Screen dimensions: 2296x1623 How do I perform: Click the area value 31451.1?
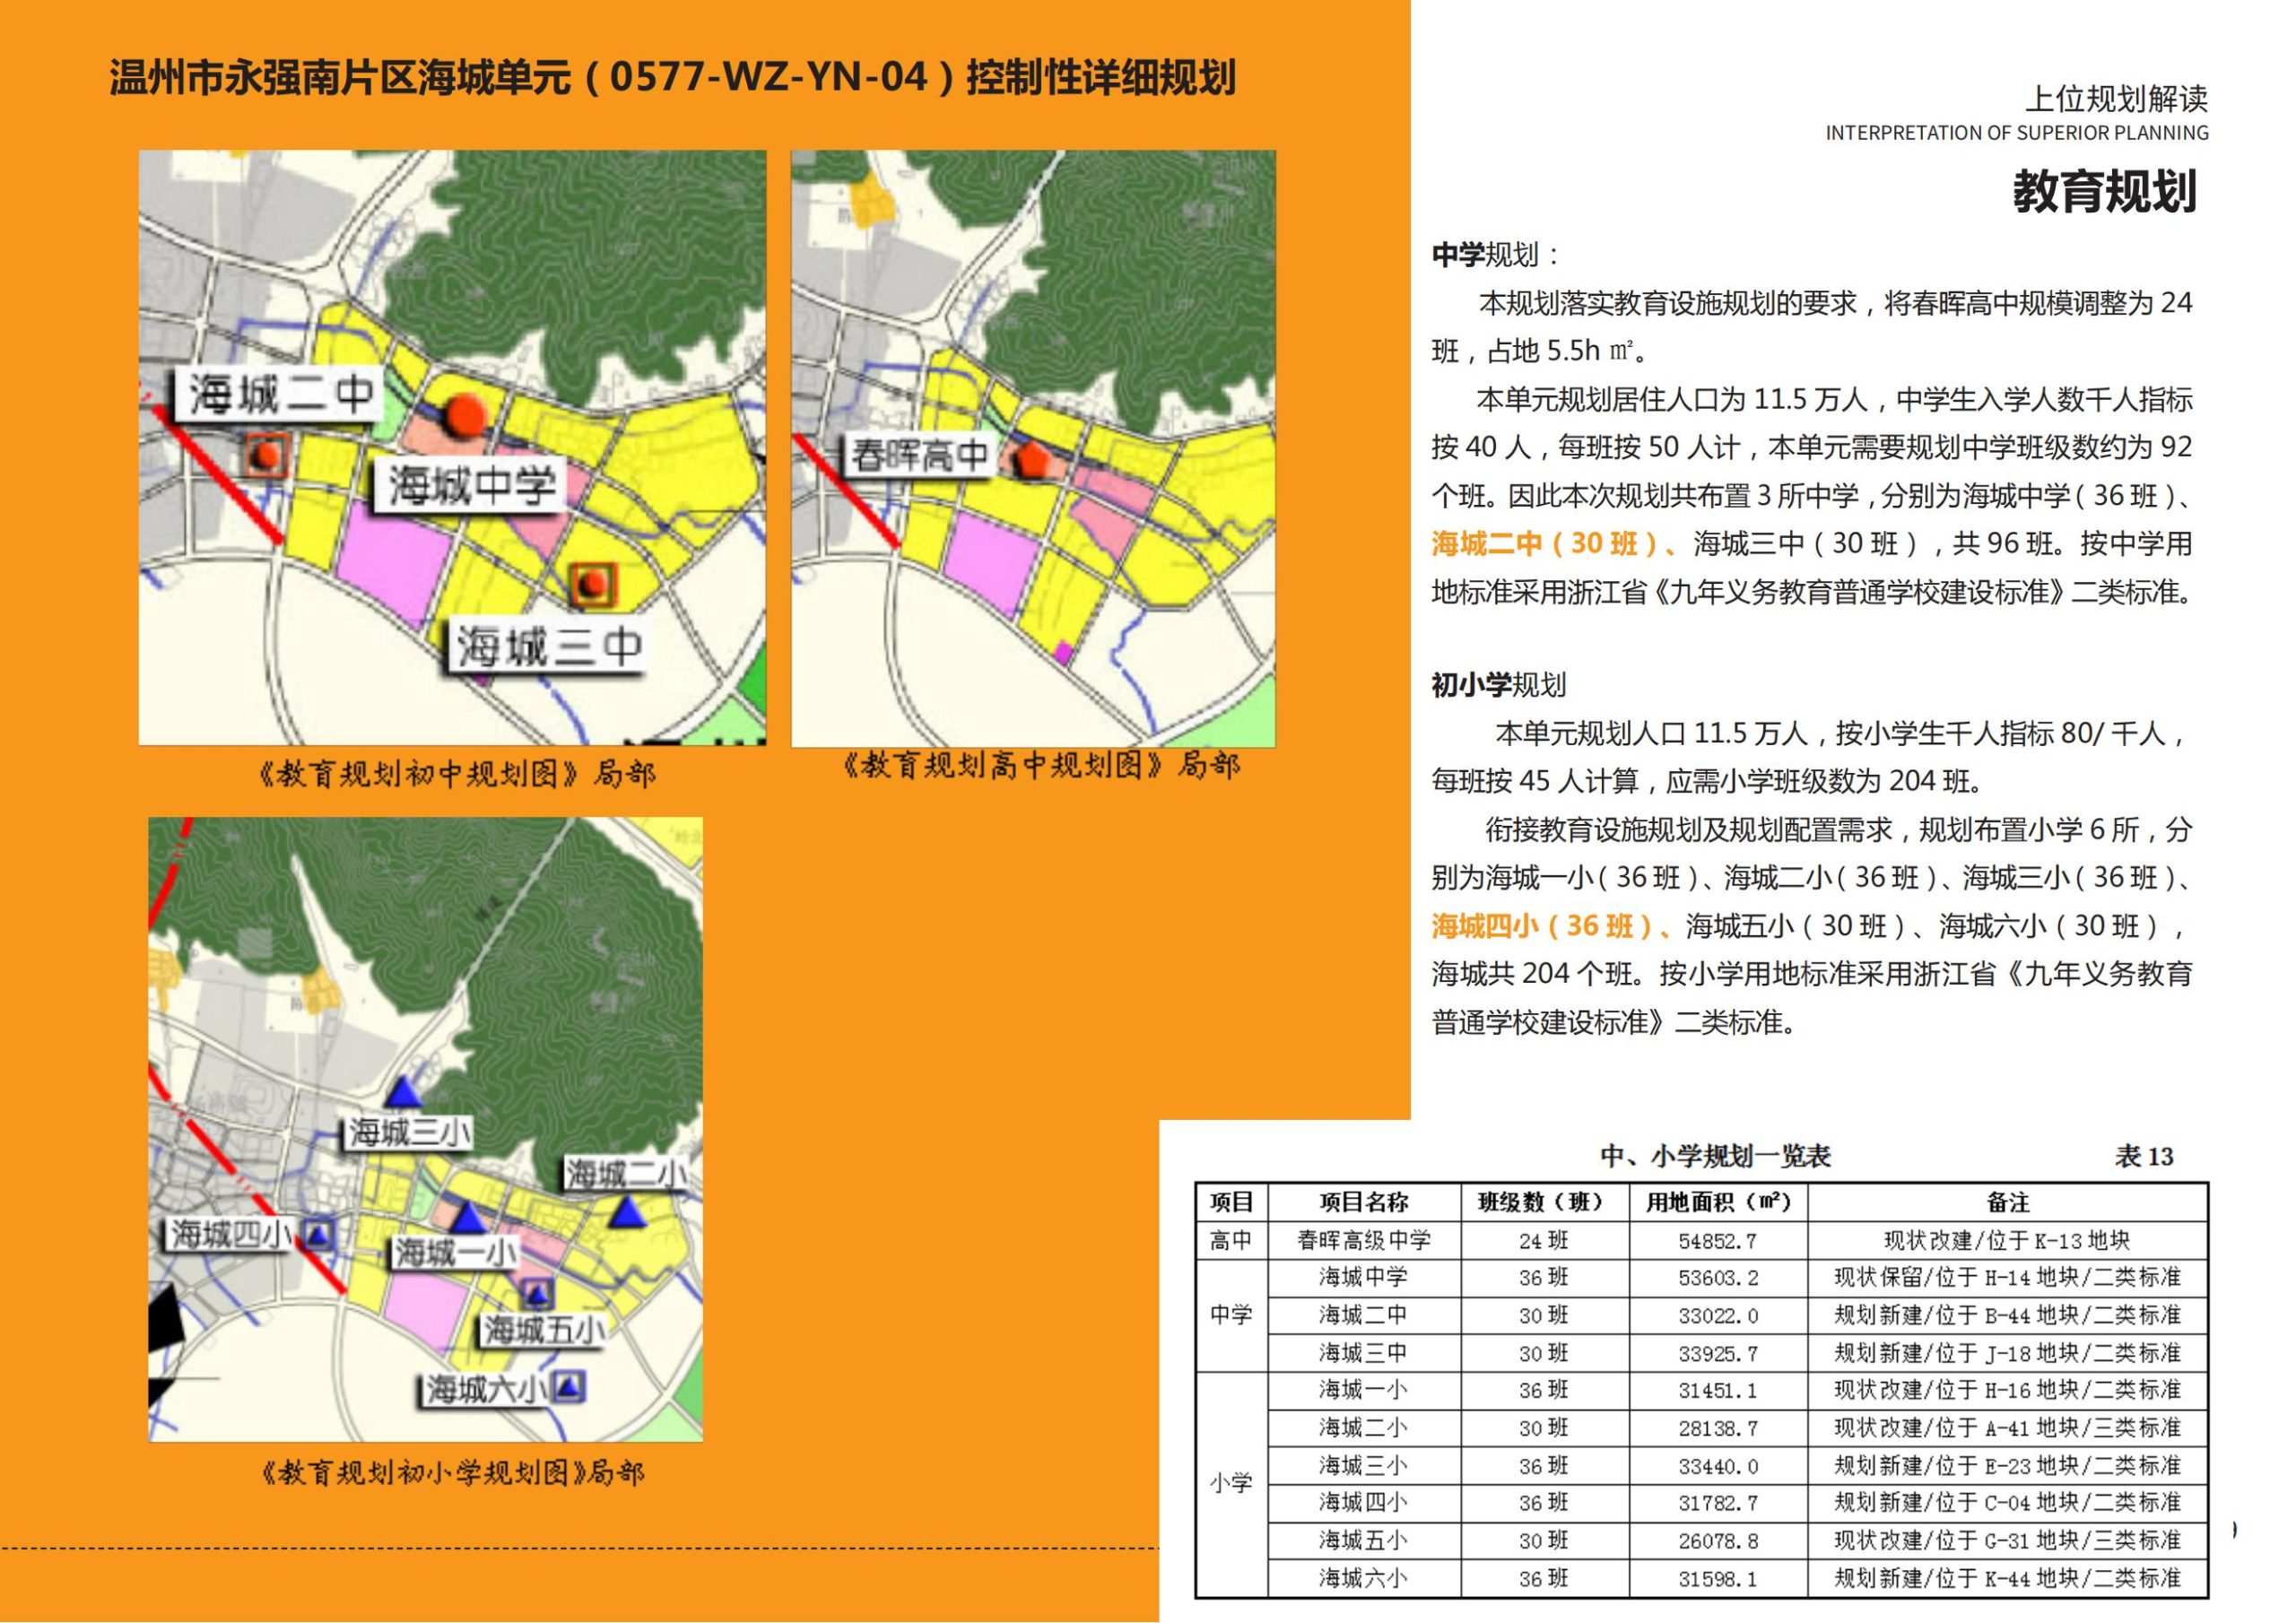(1718, 1391)
